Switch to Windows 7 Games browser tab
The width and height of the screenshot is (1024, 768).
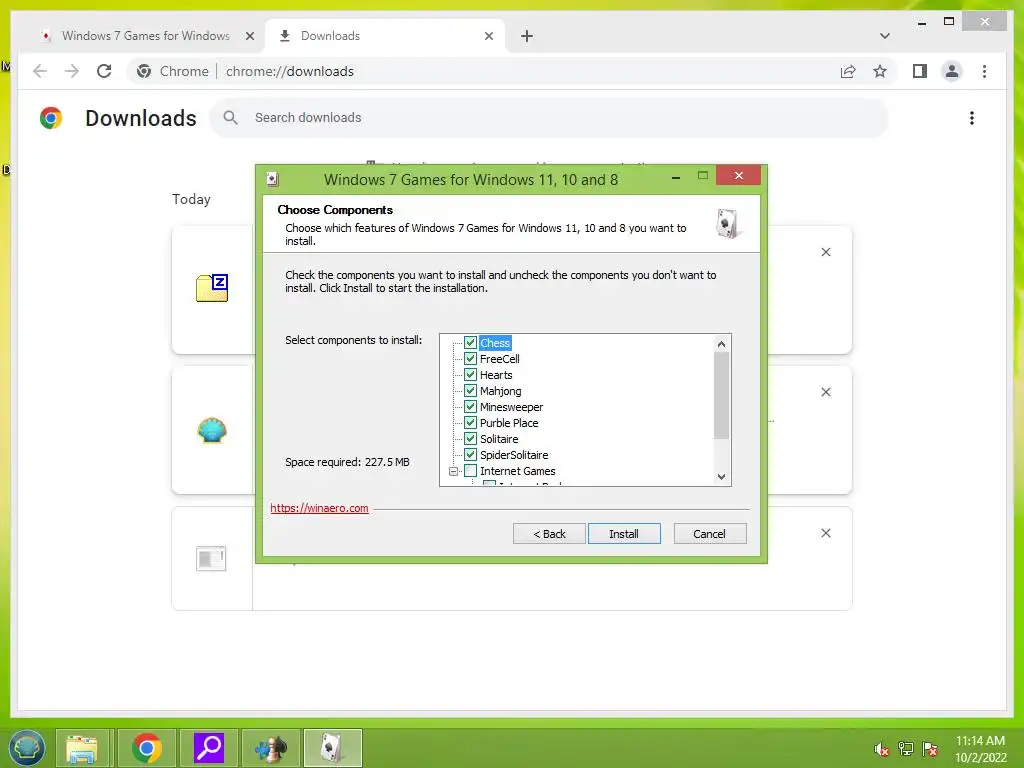(x=145, y=36)
